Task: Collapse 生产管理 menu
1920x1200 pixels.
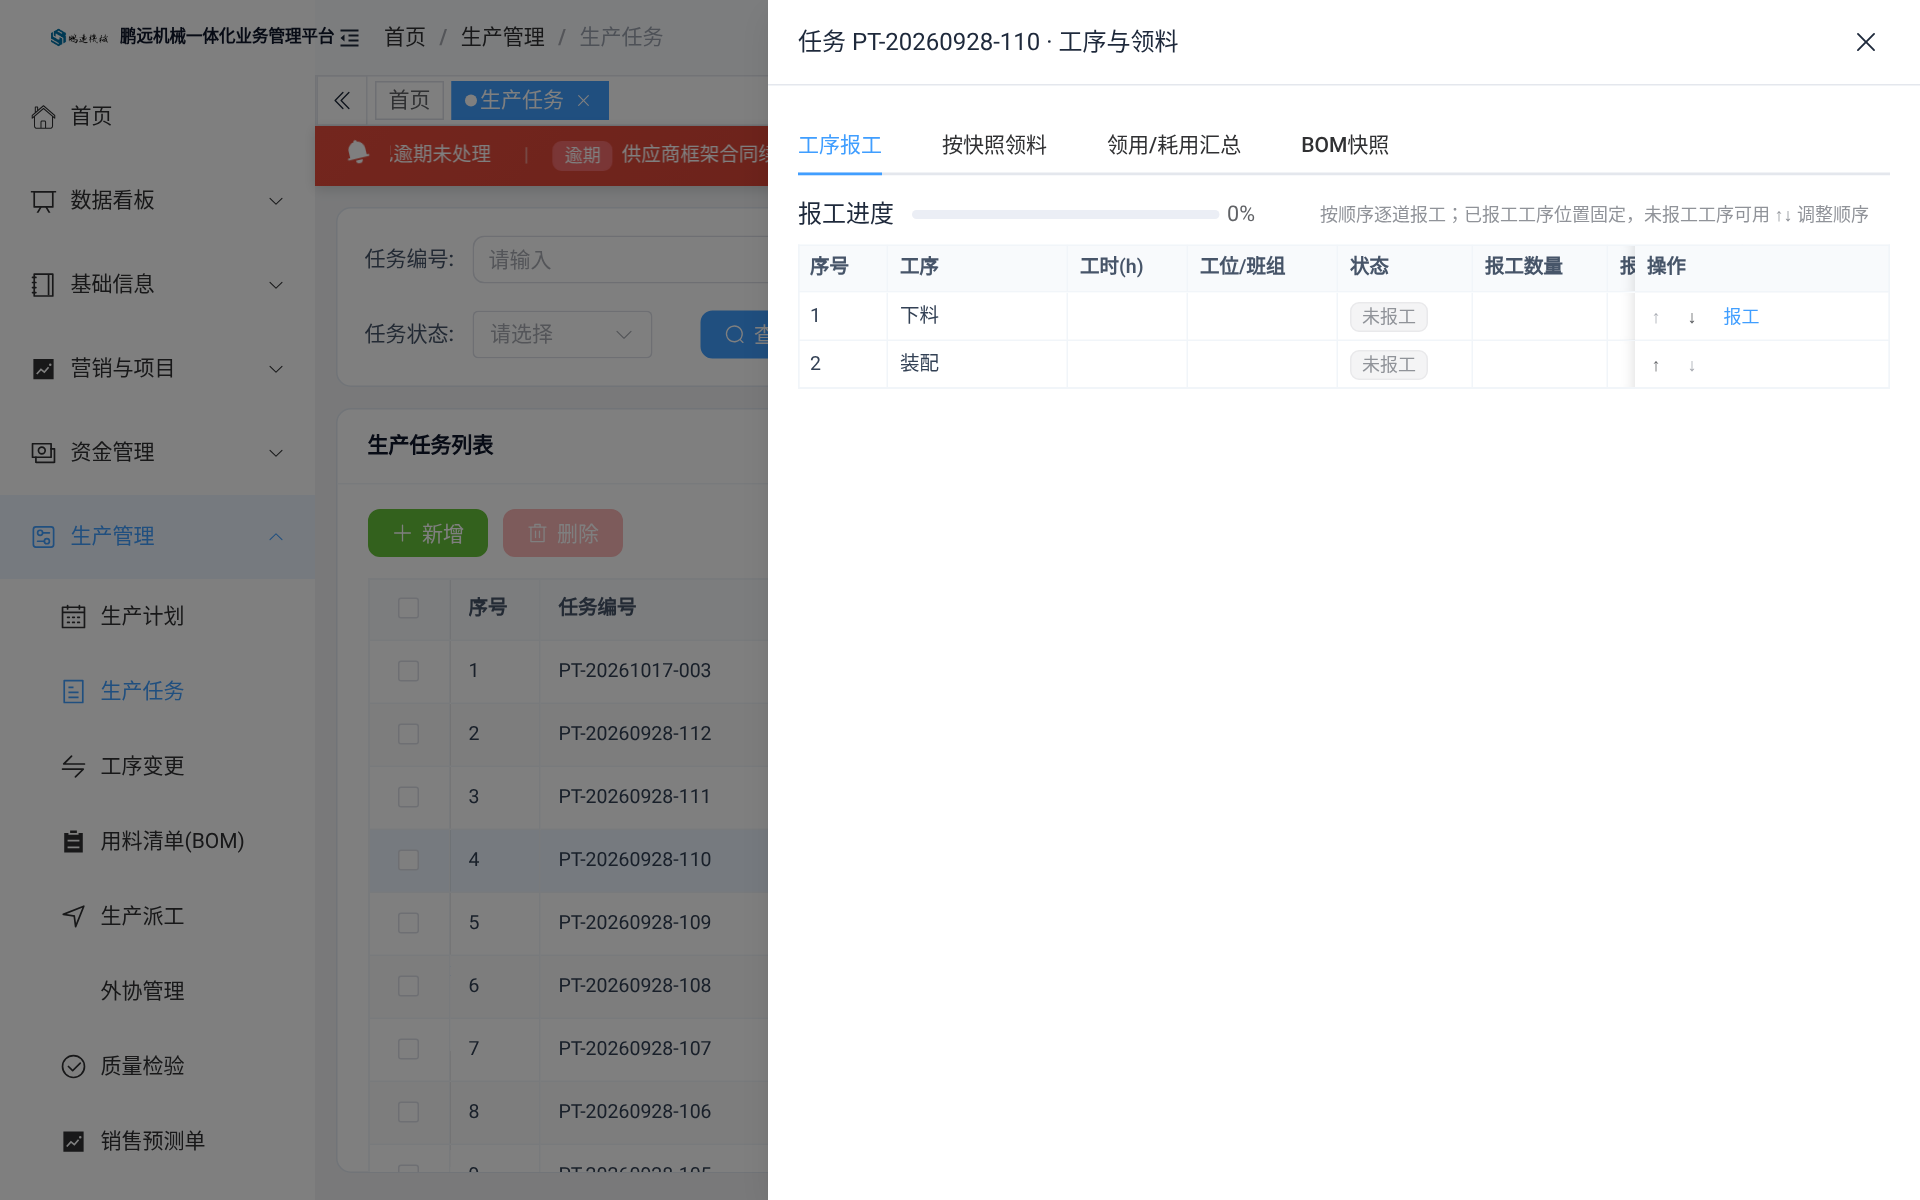Action: [x=157, y=536]
